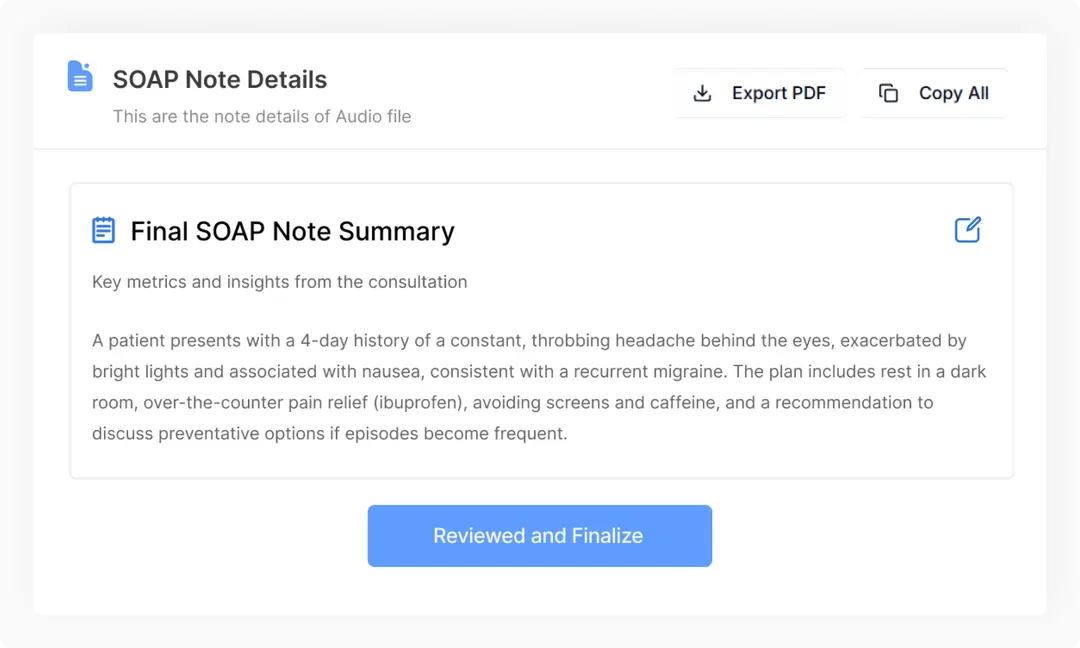Click the Export PDF button
Viewport: 1080px width, 648px height.
click(x=760, y=92)
